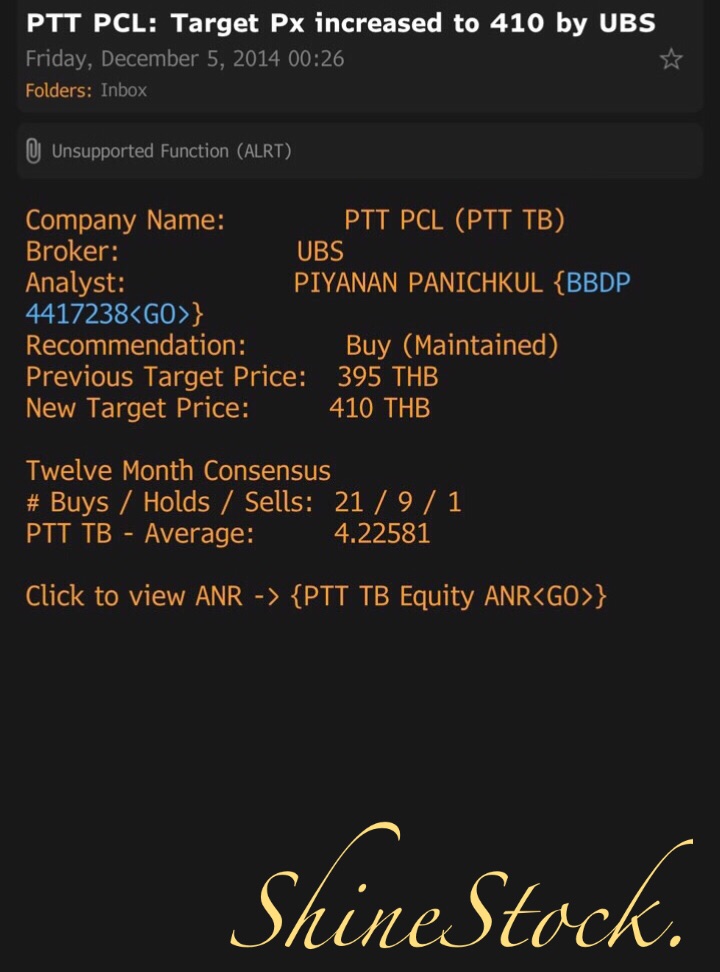Star this email as a favorite
Viewport: 720px width, 972px height.
point(671,60)
